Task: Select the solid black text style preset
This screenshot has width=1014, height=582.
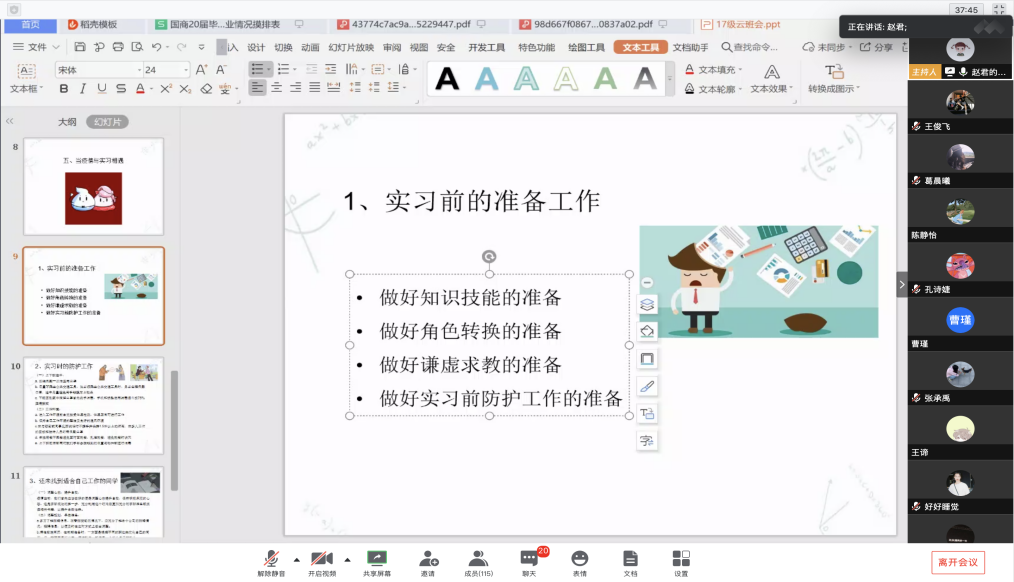Action: (447, 78)
